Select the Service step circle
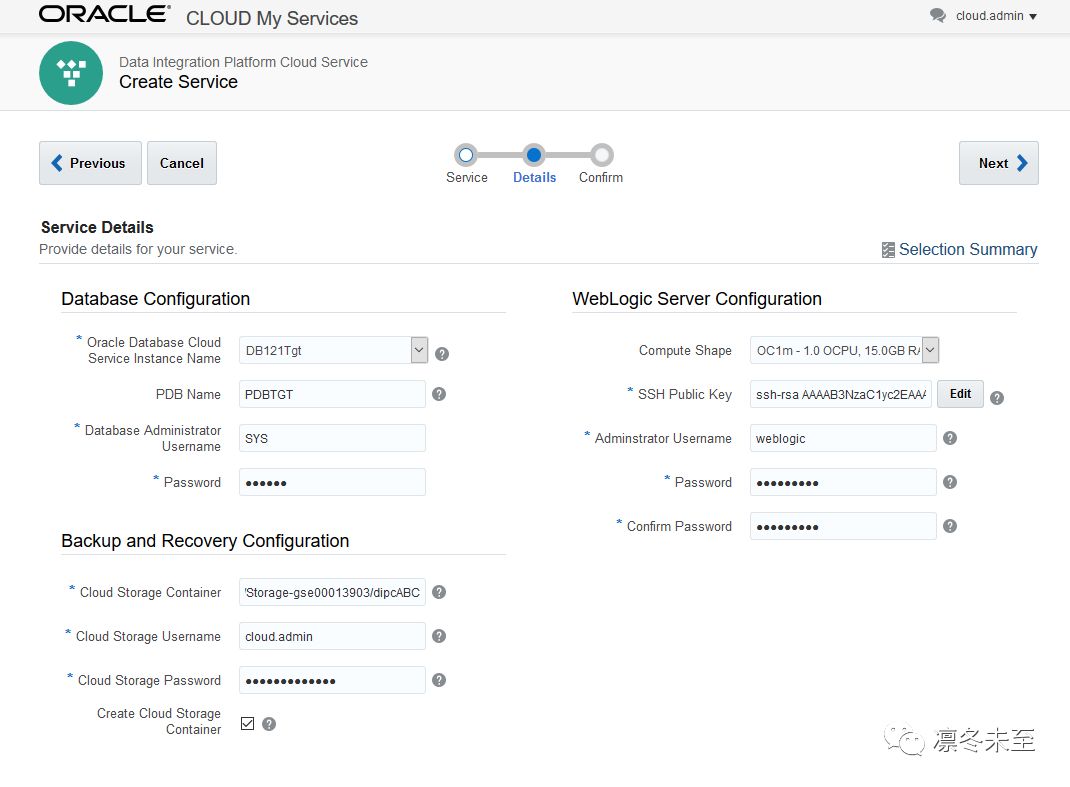 click(x=465, y=155)
